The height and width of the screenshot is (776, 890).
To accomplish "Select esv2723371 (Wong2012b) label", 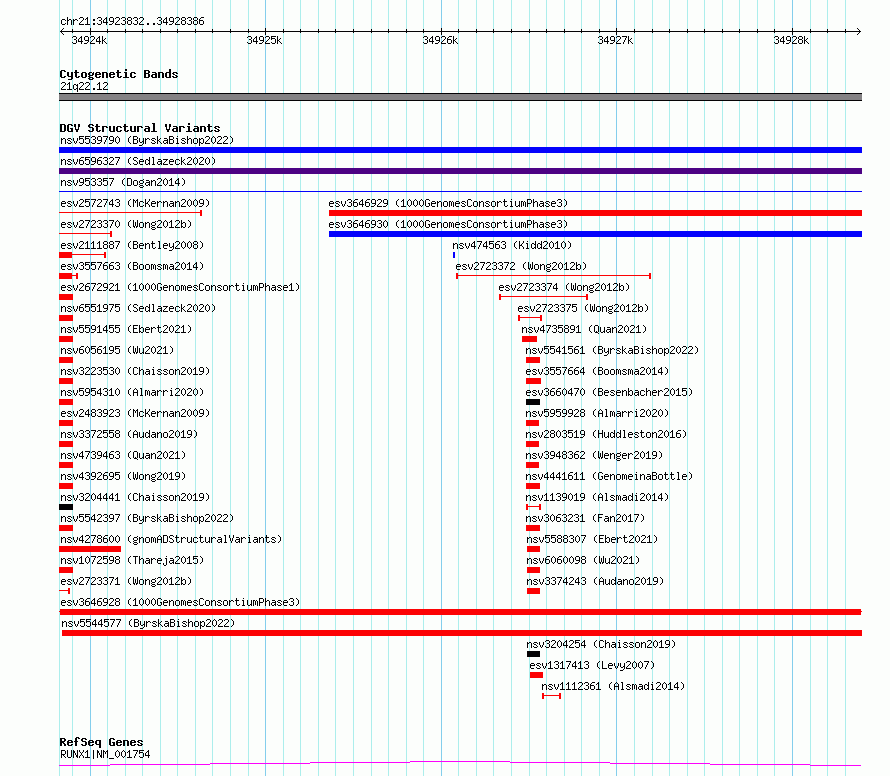I will [x=126, y=581].
